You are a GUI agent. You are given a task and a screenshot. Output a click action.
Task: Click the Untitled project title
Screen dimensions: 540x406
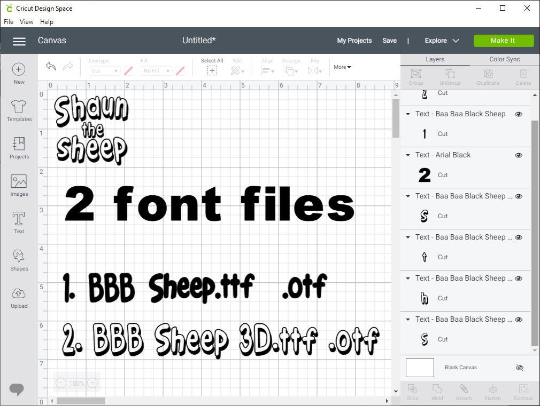pyautogui.click(x=199, y=40)
